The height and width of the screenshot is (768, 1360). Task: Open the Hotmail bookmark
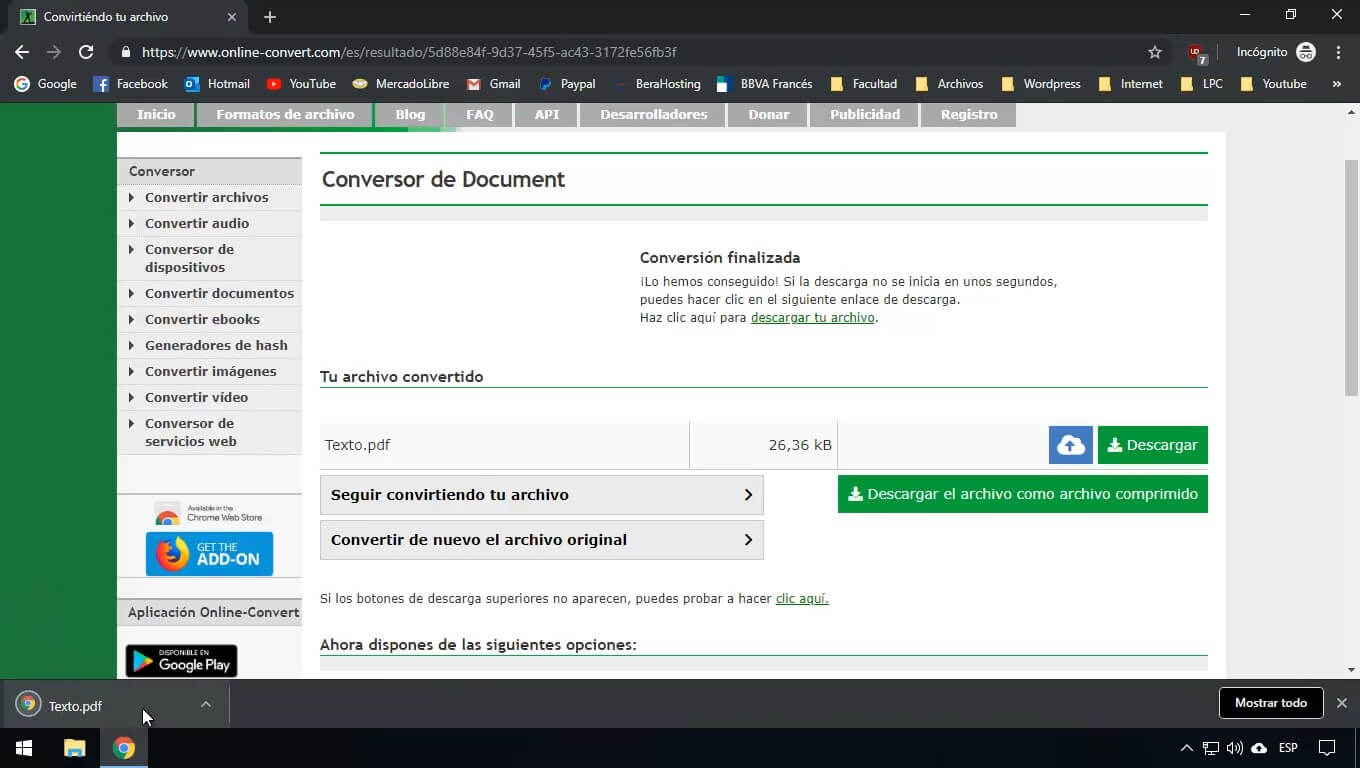click(217, 84)
